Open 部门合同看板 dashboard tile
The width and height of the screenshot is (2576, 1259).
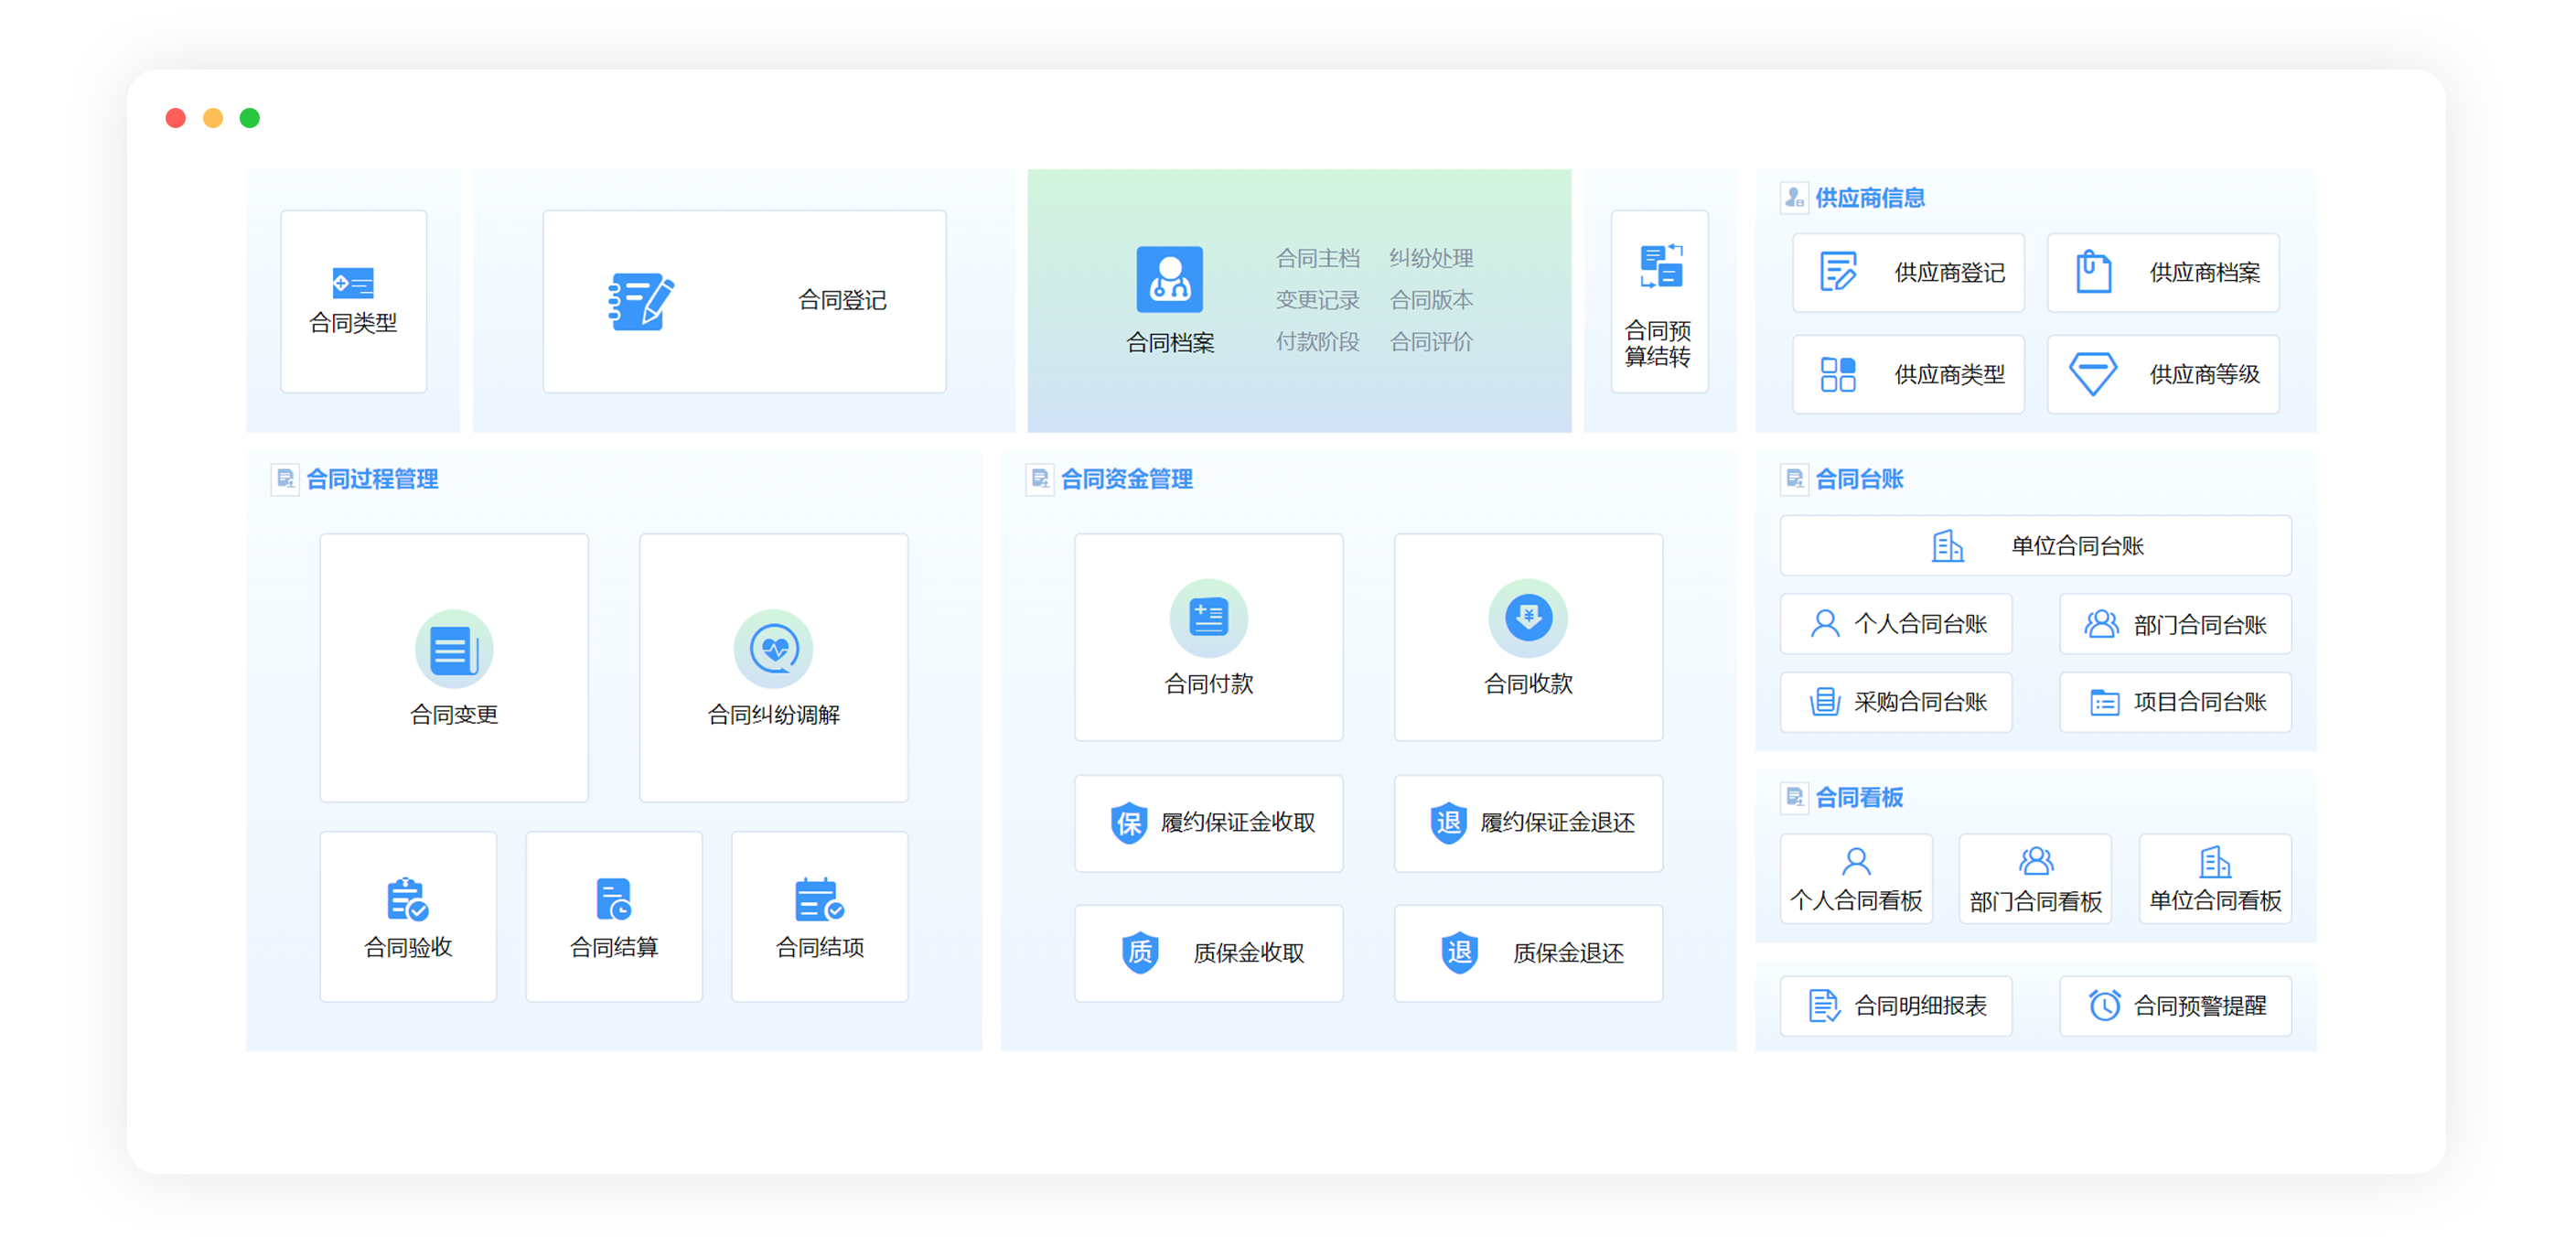[x=2034, y=879]
